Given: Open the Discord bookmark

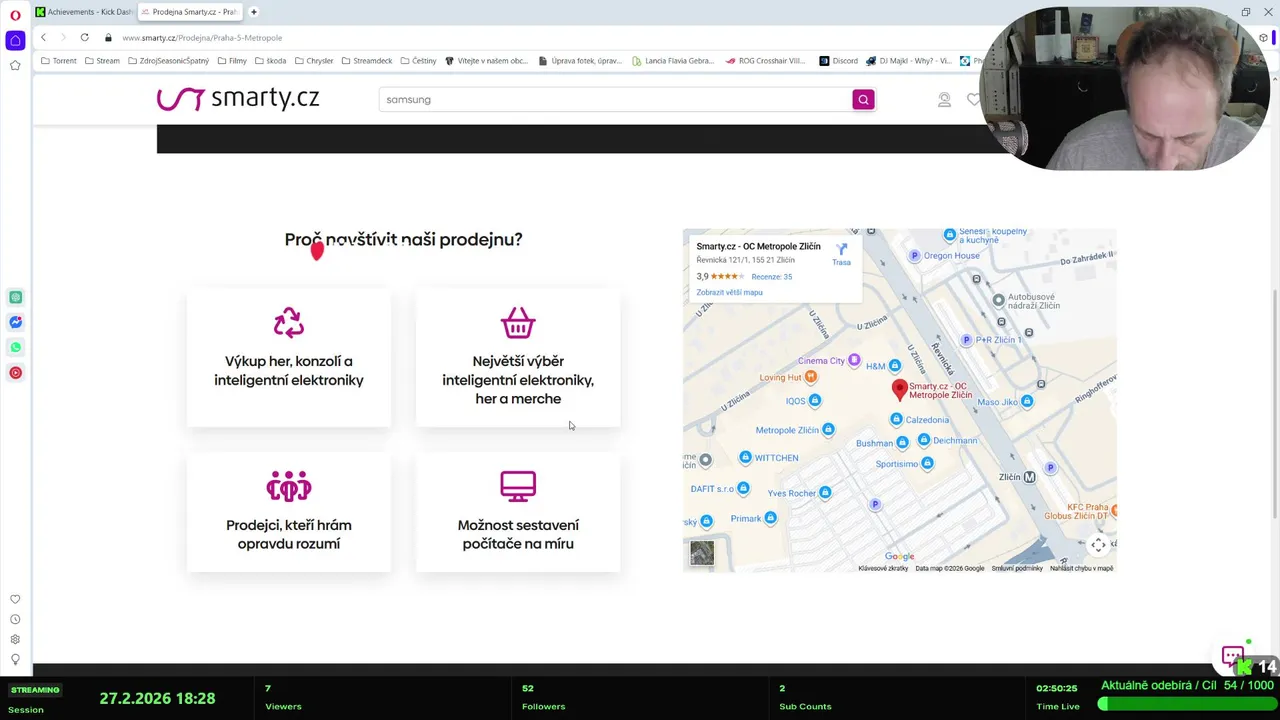Looking at the screenshot, I should tap(838, 61).
